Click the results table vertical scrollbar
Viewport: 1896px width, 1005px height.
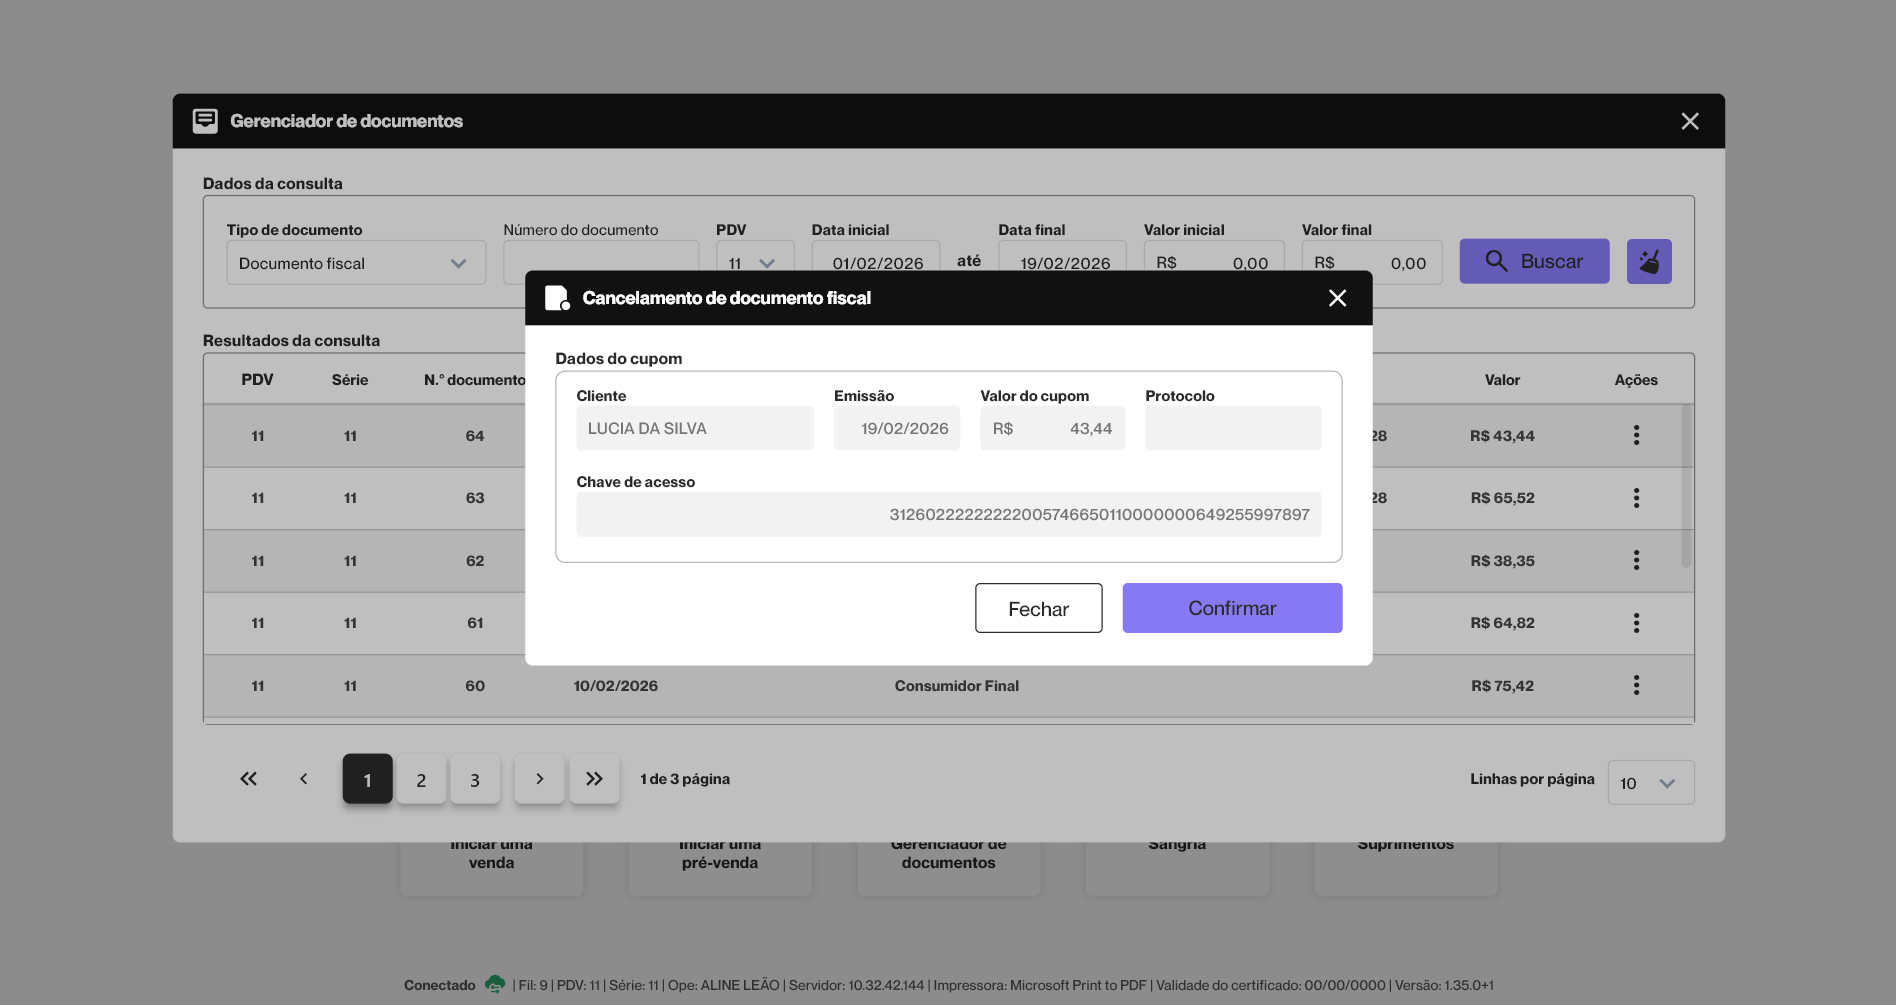[x=1686, y=486]
